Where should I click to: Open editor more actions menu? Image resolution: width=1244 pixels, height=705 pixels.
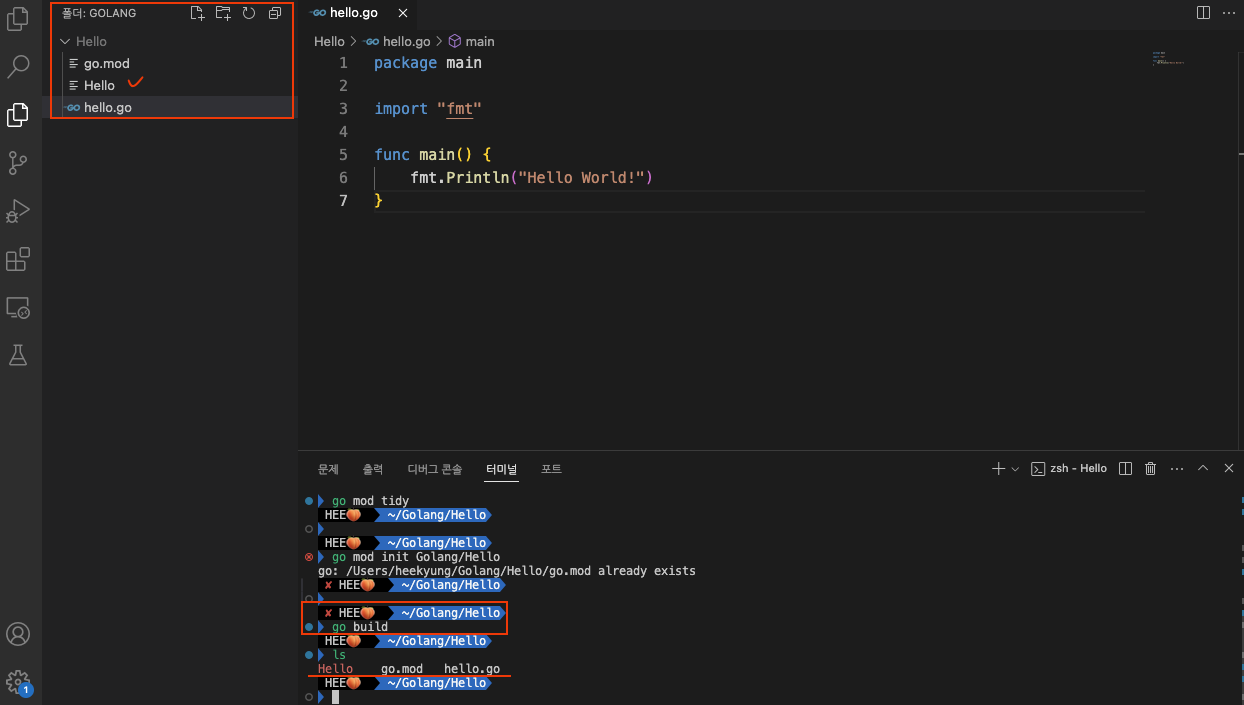click(x=1229, y=13)
